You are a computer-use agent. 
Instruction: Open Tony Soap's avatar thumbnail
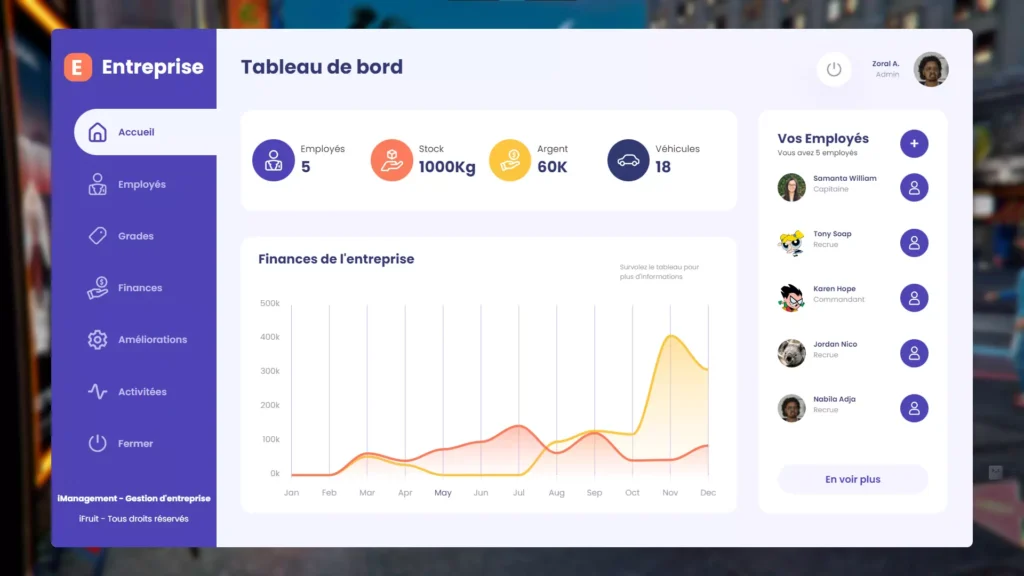(x=791, y=242)
